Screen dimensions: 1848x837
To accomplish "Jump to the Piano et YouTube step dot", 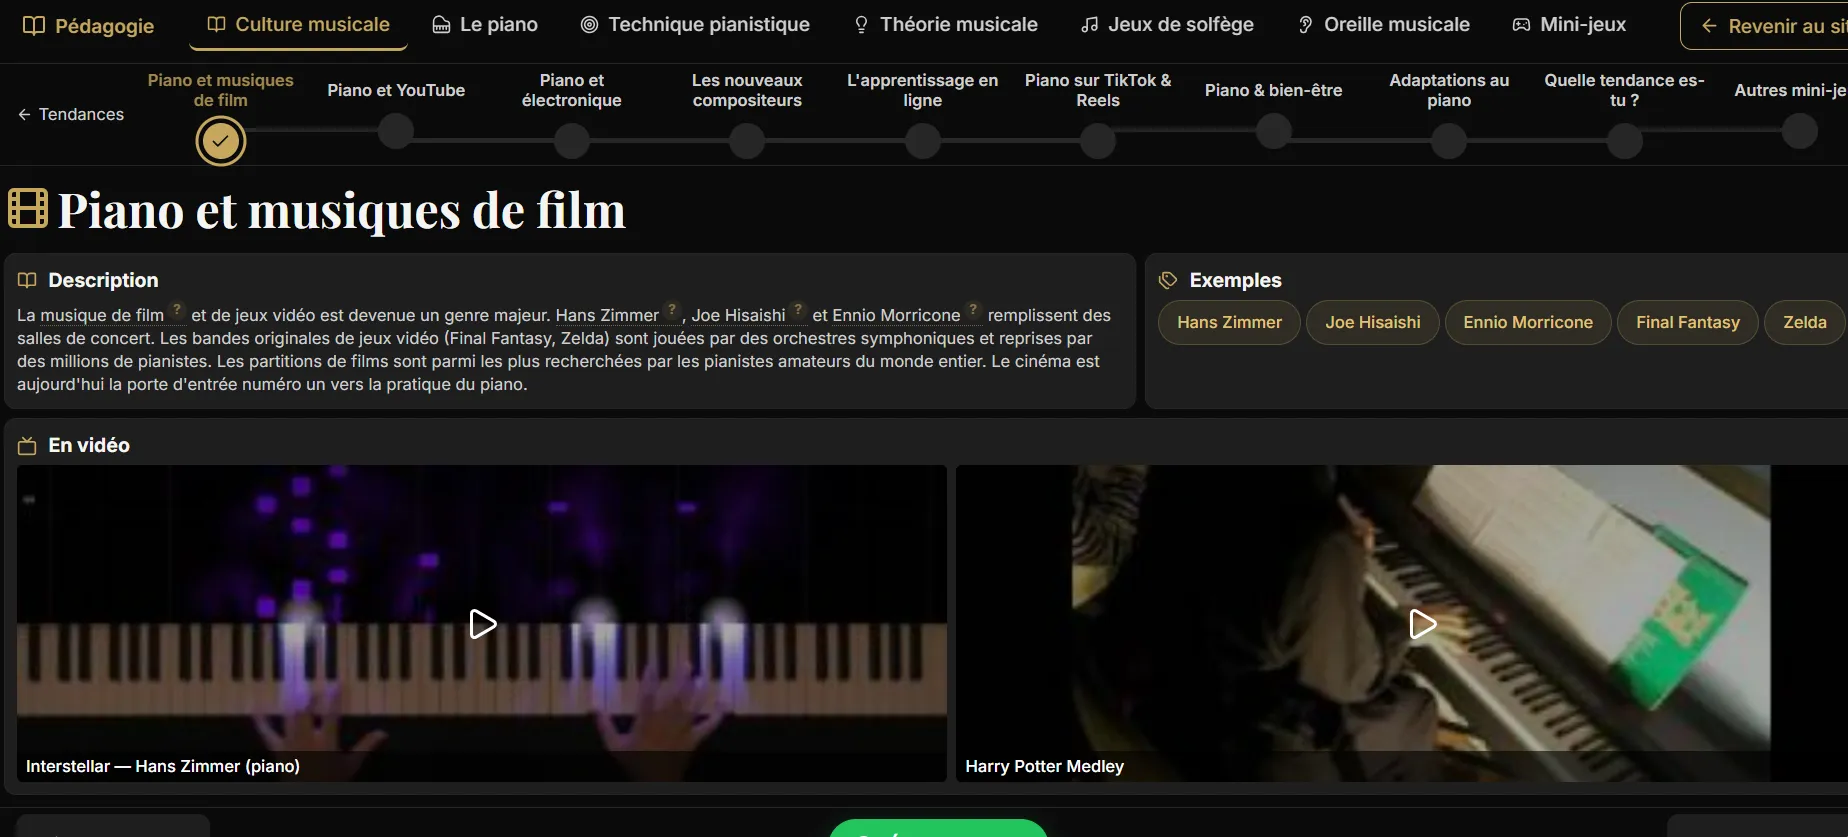I will pos(396,131).
